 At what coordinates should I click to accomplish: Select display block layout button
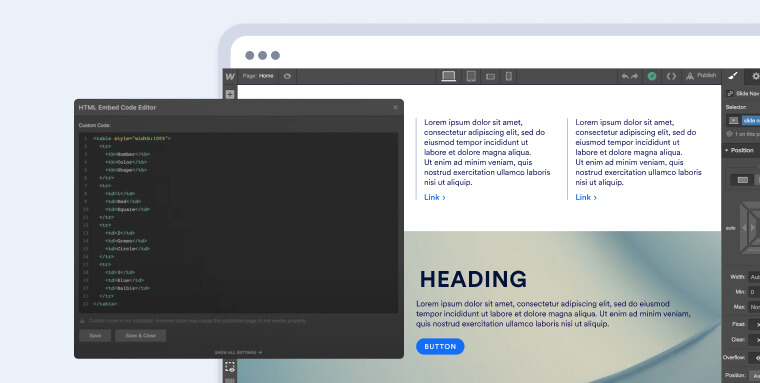click(x=743, y=180)
